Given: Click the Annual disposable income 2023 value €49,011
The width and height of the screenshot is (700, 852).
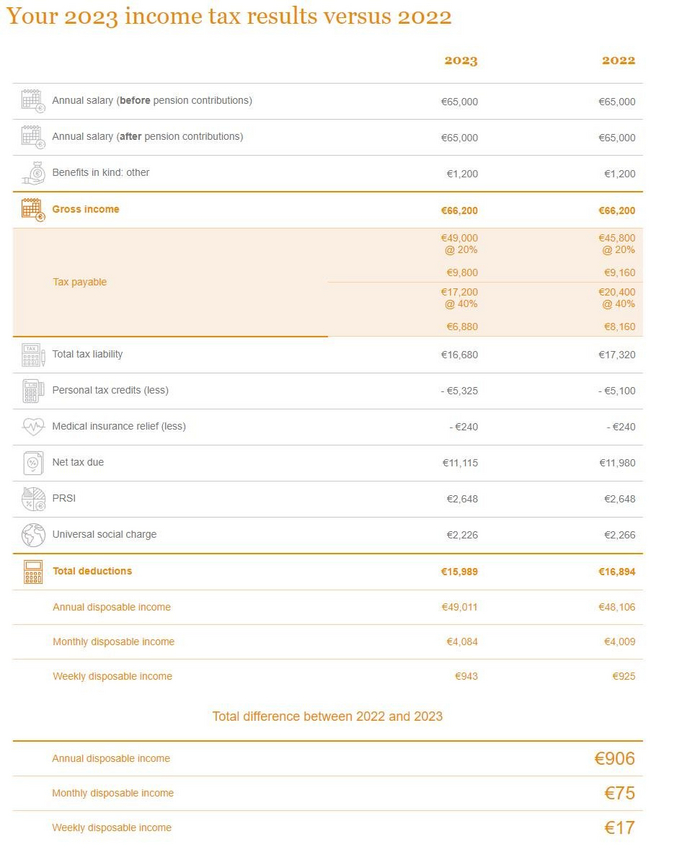Looking at the screenshot, I should [459, 607].
